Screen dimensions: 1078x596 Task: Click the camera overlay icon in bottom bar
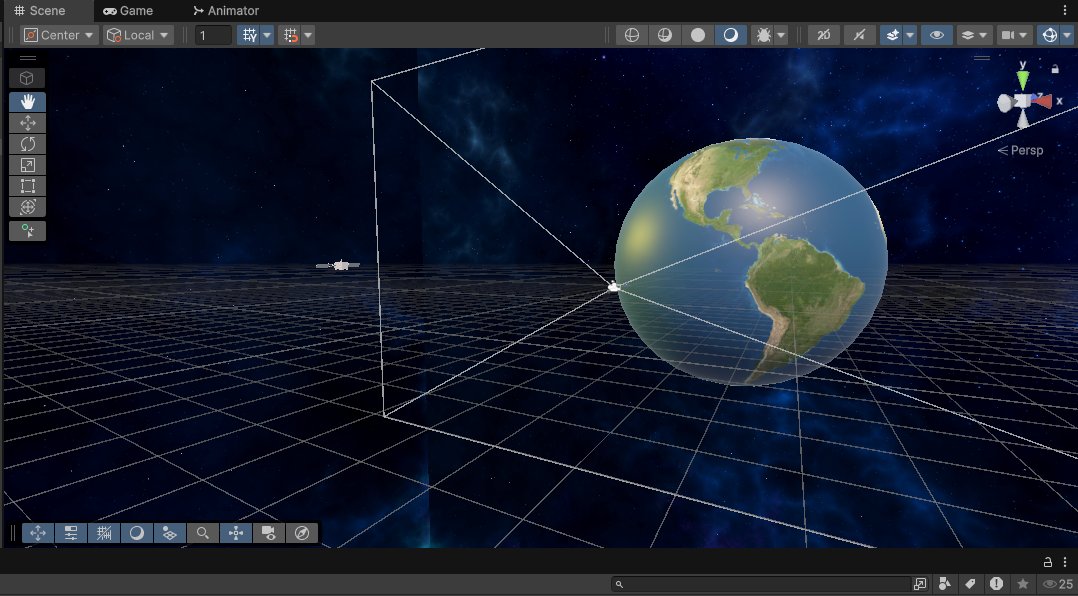click(x=269, y=533)
